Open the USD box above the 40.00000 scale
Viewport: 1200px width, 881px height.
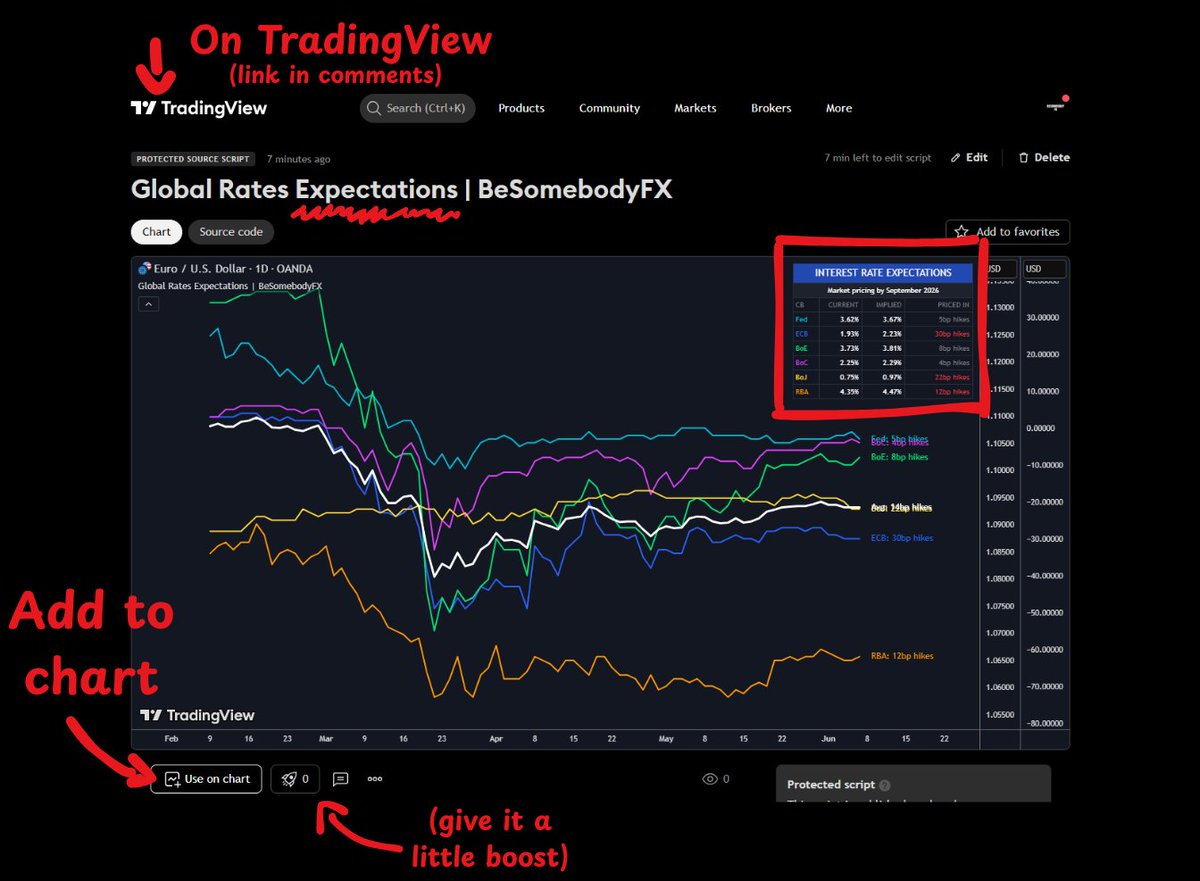(1044, 269)
